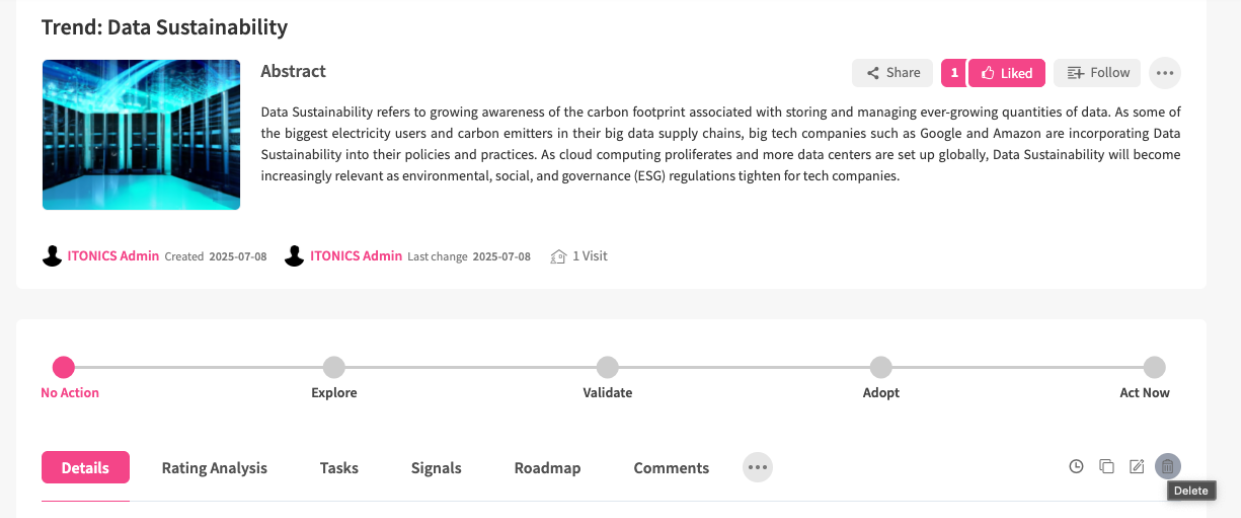Set the stage to Act Now

point(1154,367)
